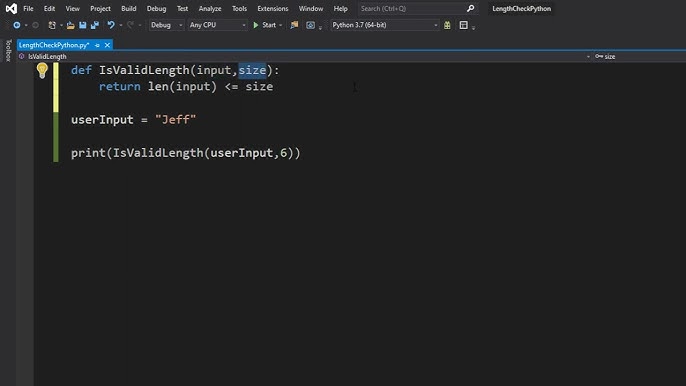
Task: Open the Extensions menu
Action: 273,8
